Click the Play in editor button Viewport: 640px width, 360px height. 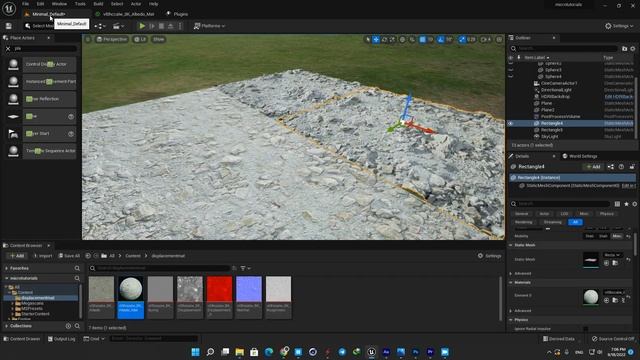coord(142,26)
